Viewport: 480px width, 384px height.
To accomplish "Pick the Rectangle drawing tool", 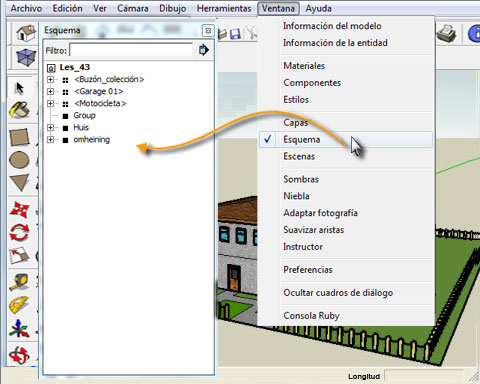I will point(19,137).
